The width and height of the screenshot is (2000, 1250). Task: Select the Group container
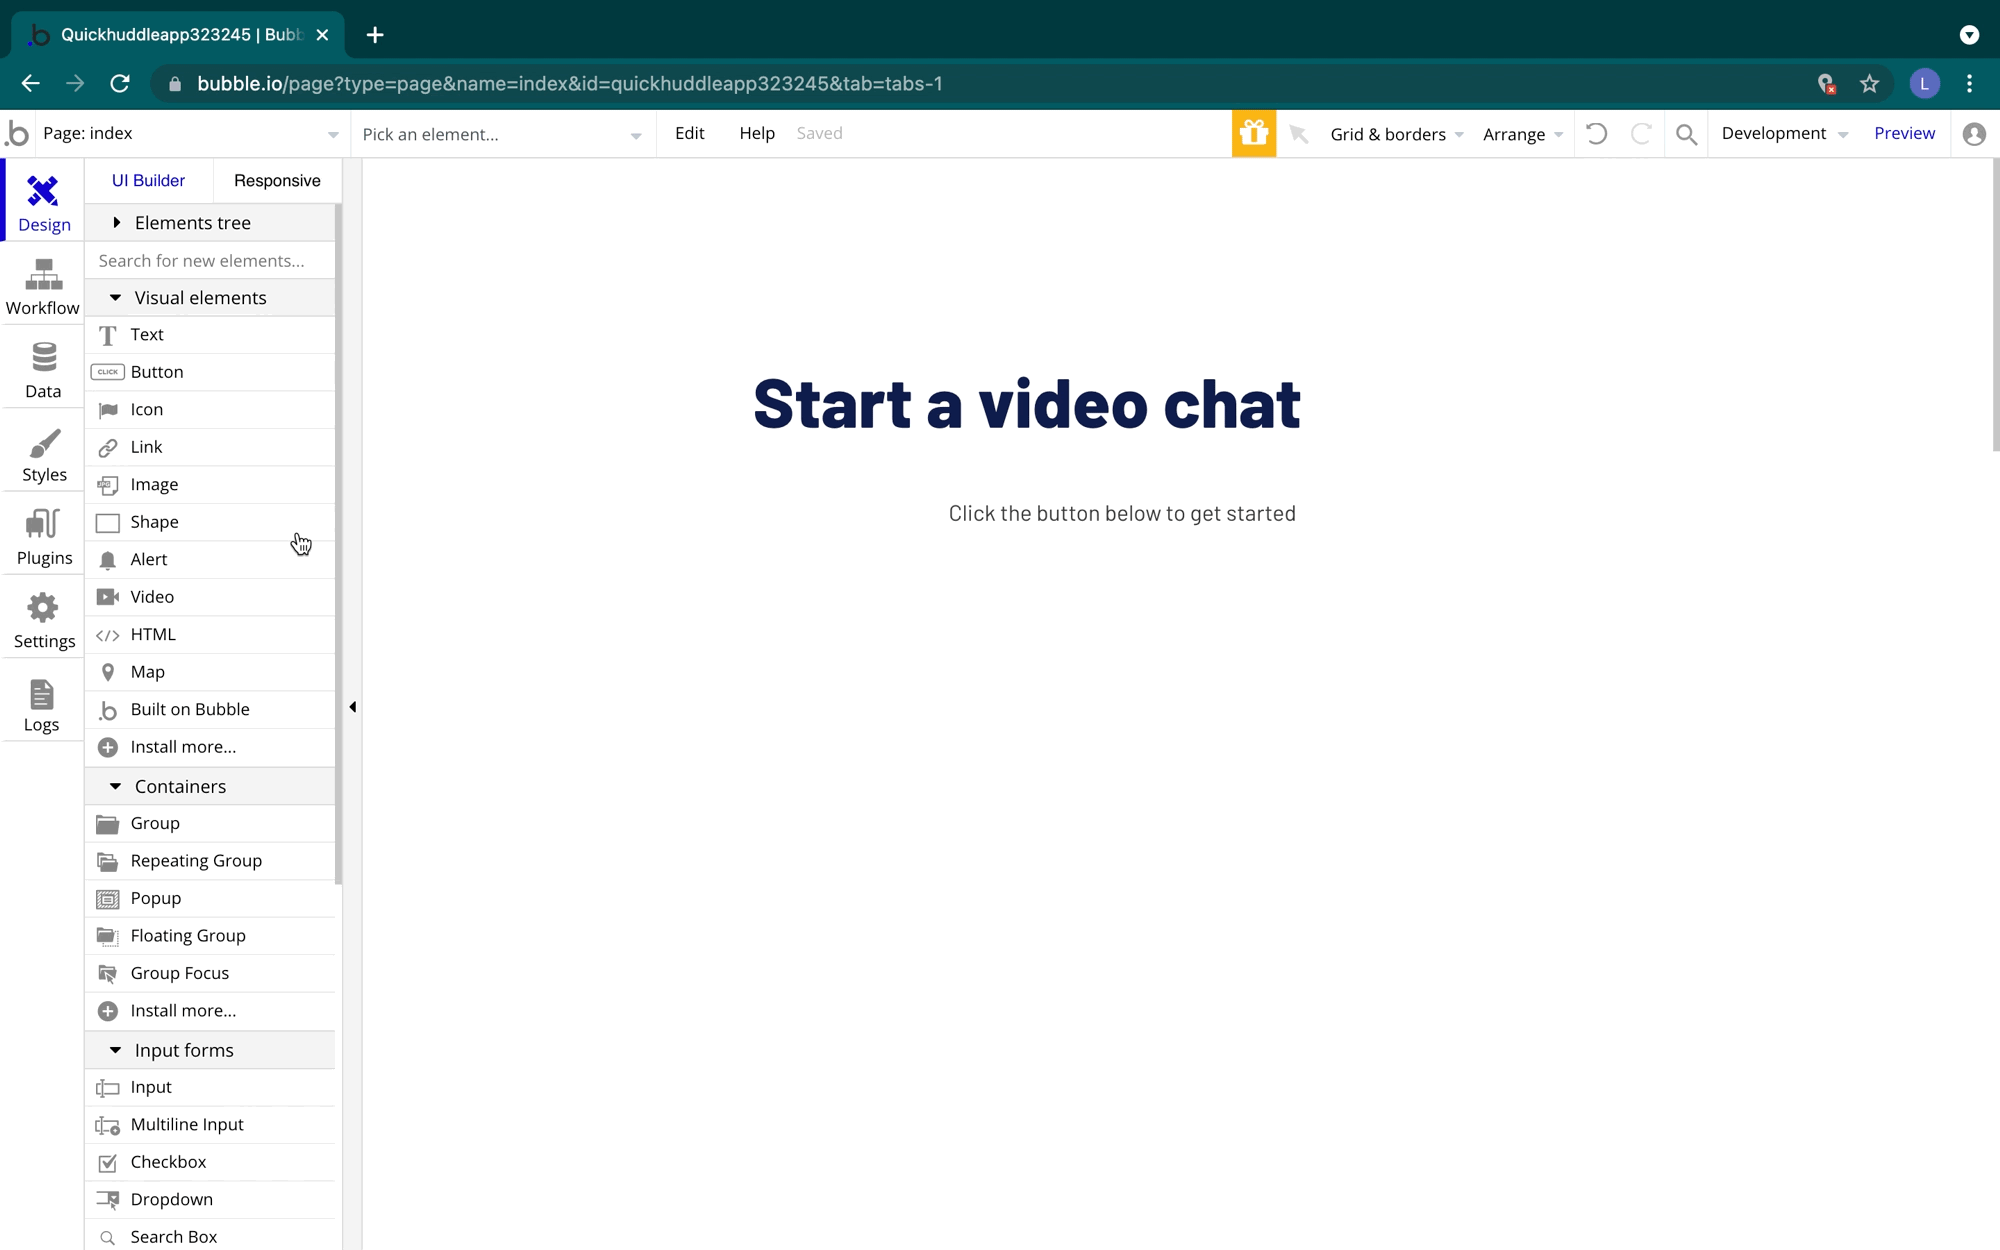coord(210,824)
